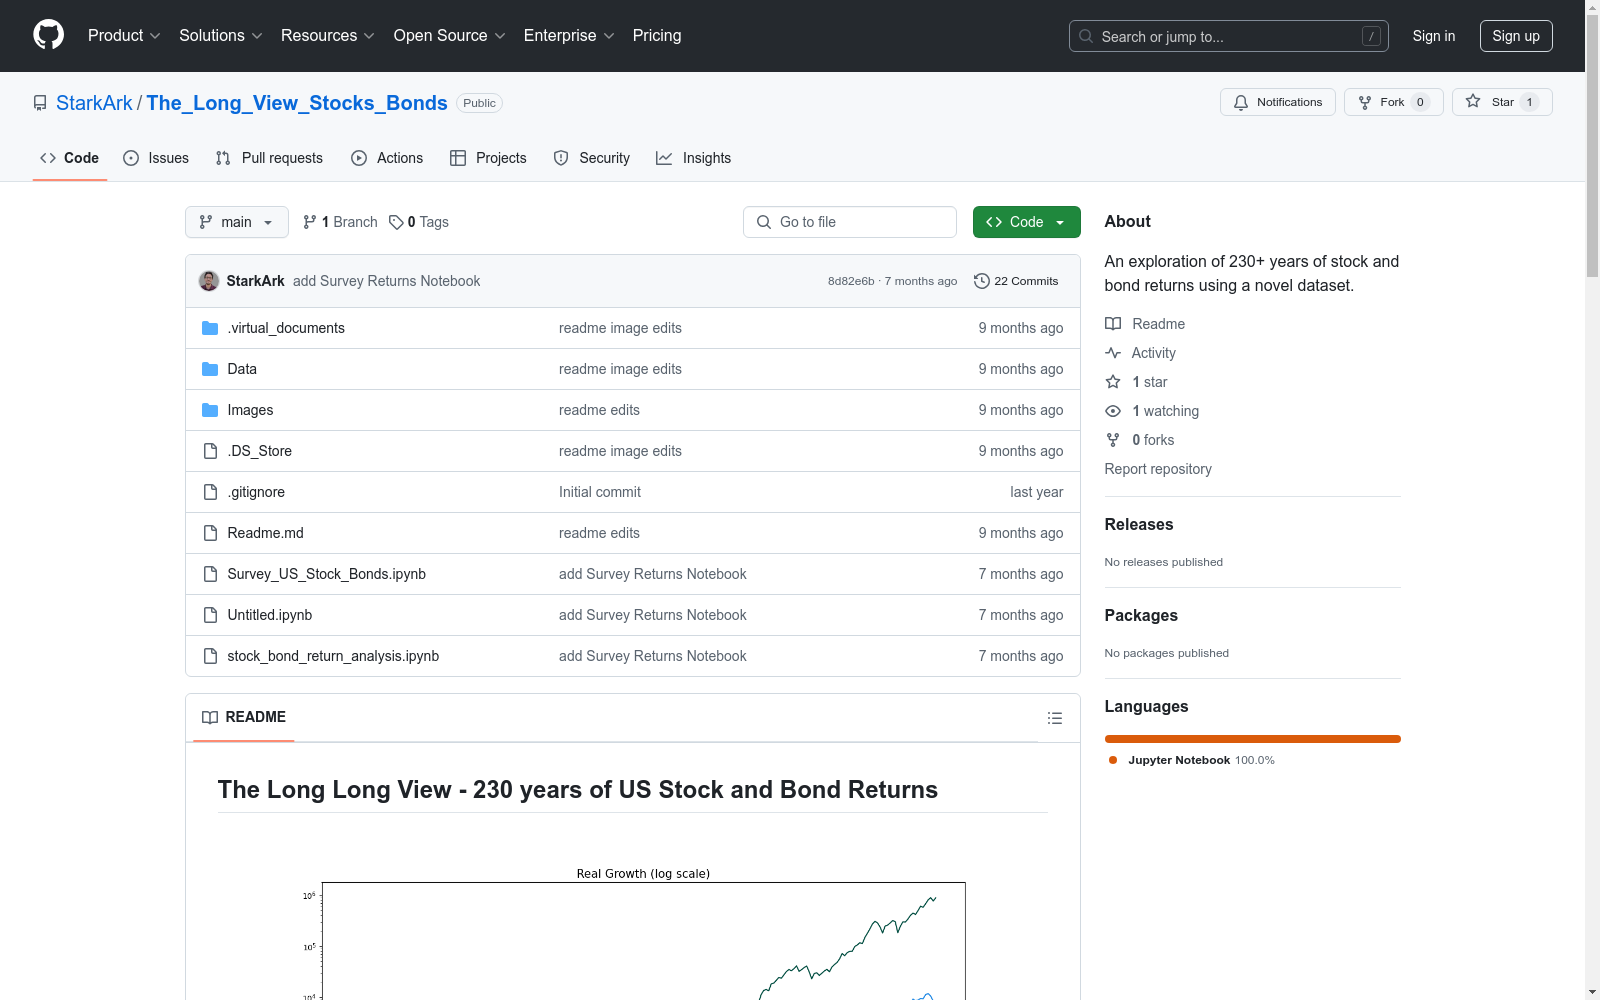Click the fork icon on Fork button
This screenshot has width=1600, height=1000.
coord(1365,102)
